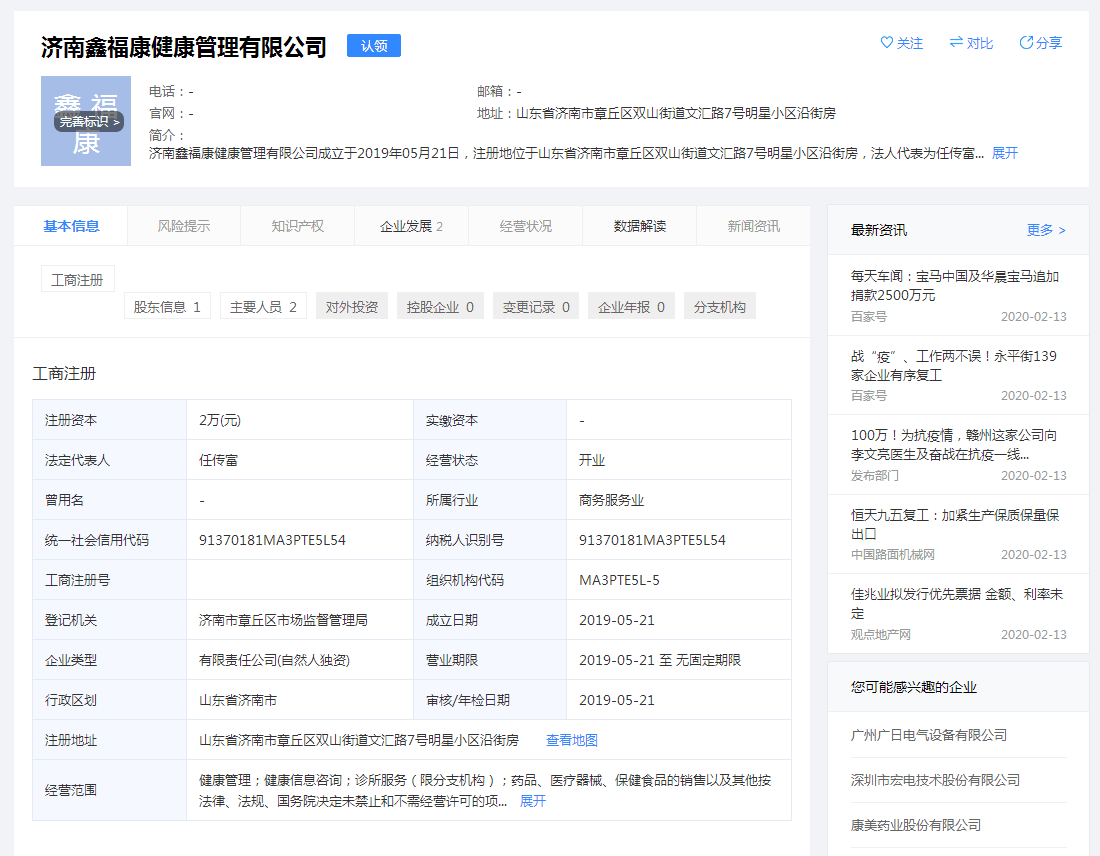Click 所属行业 value 商务服务业
Image resolution: width=1100 pixels, height=856 pixels.
pos(611,500)
